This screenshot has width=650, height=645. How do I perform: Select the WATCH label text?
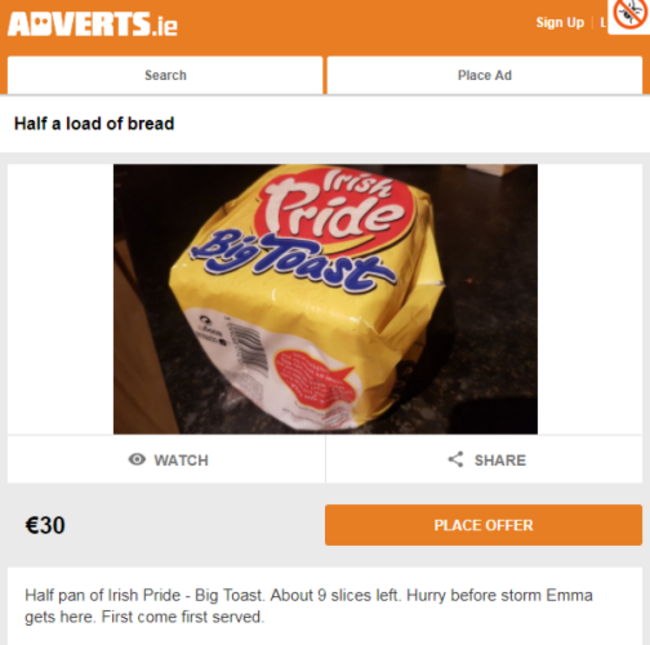[181, 460]
